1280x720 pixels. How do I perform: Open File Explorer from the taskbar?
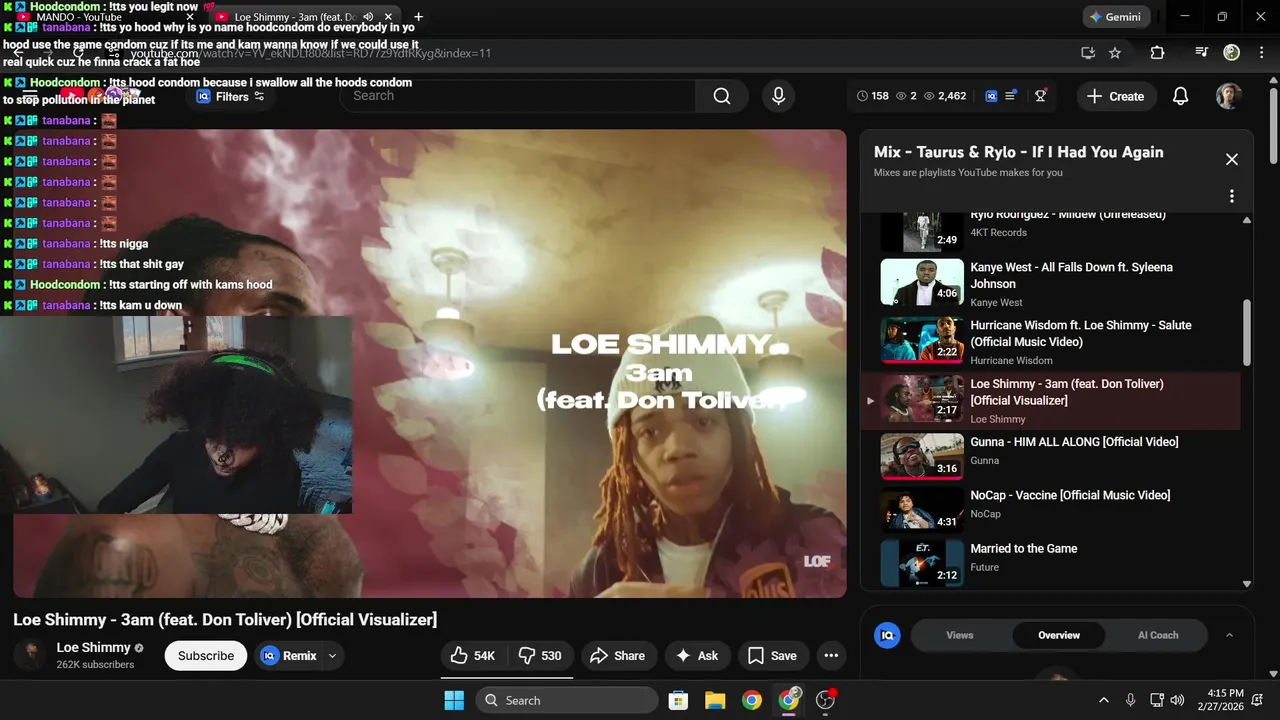714,700
